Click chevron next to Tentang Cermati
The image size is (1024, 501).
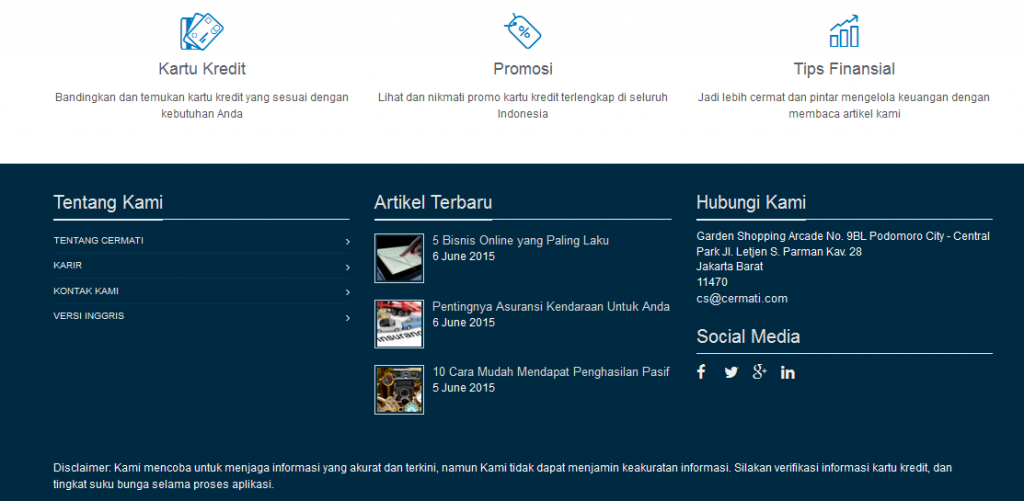(347, 242)
